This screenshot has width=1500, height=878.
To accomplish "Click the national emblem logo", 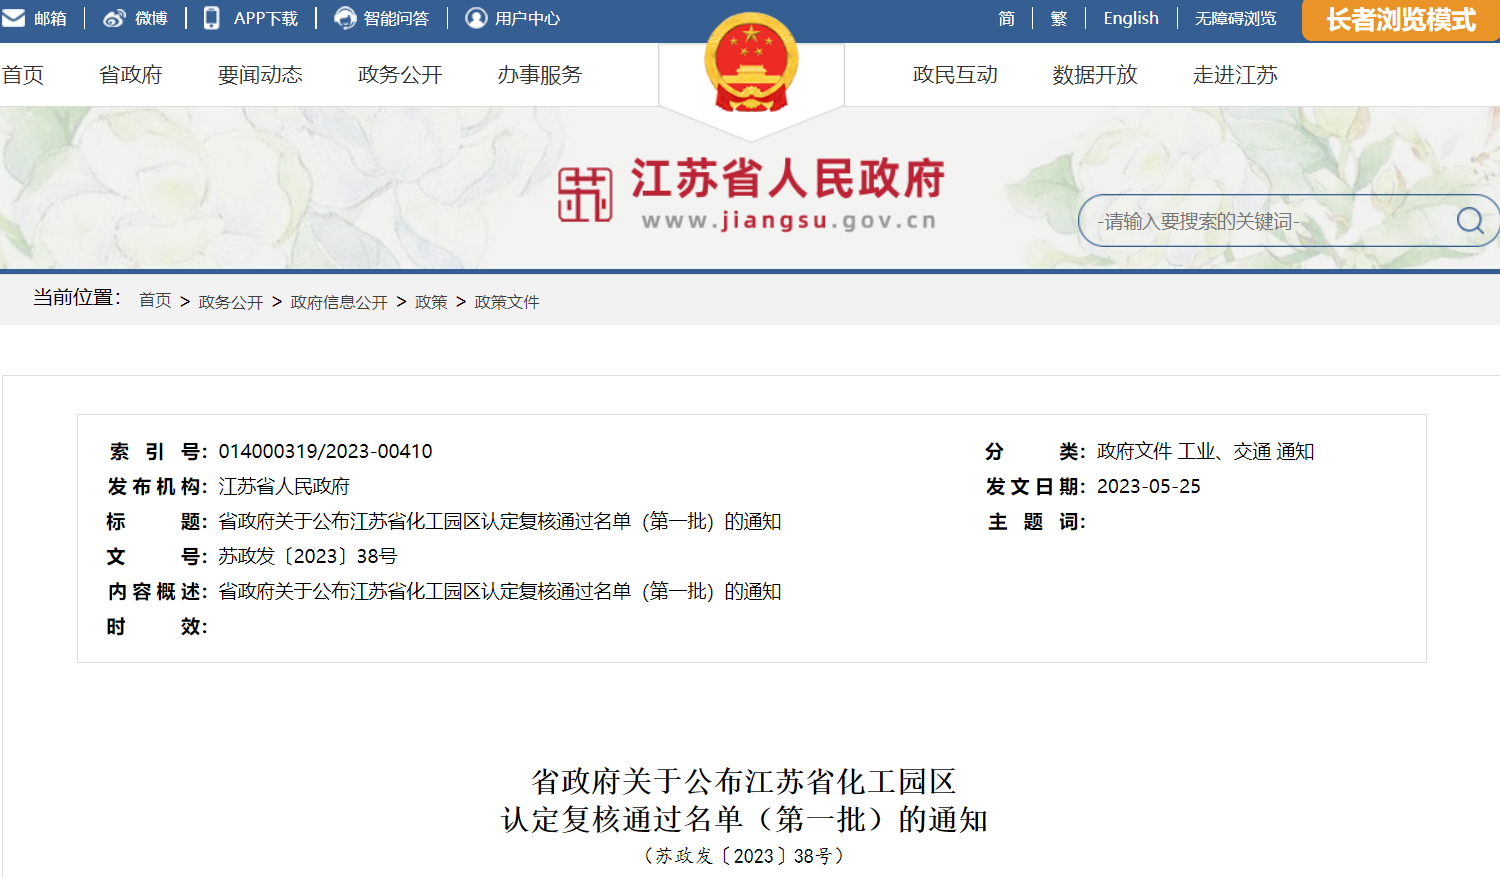I will (x=751, y=64).
